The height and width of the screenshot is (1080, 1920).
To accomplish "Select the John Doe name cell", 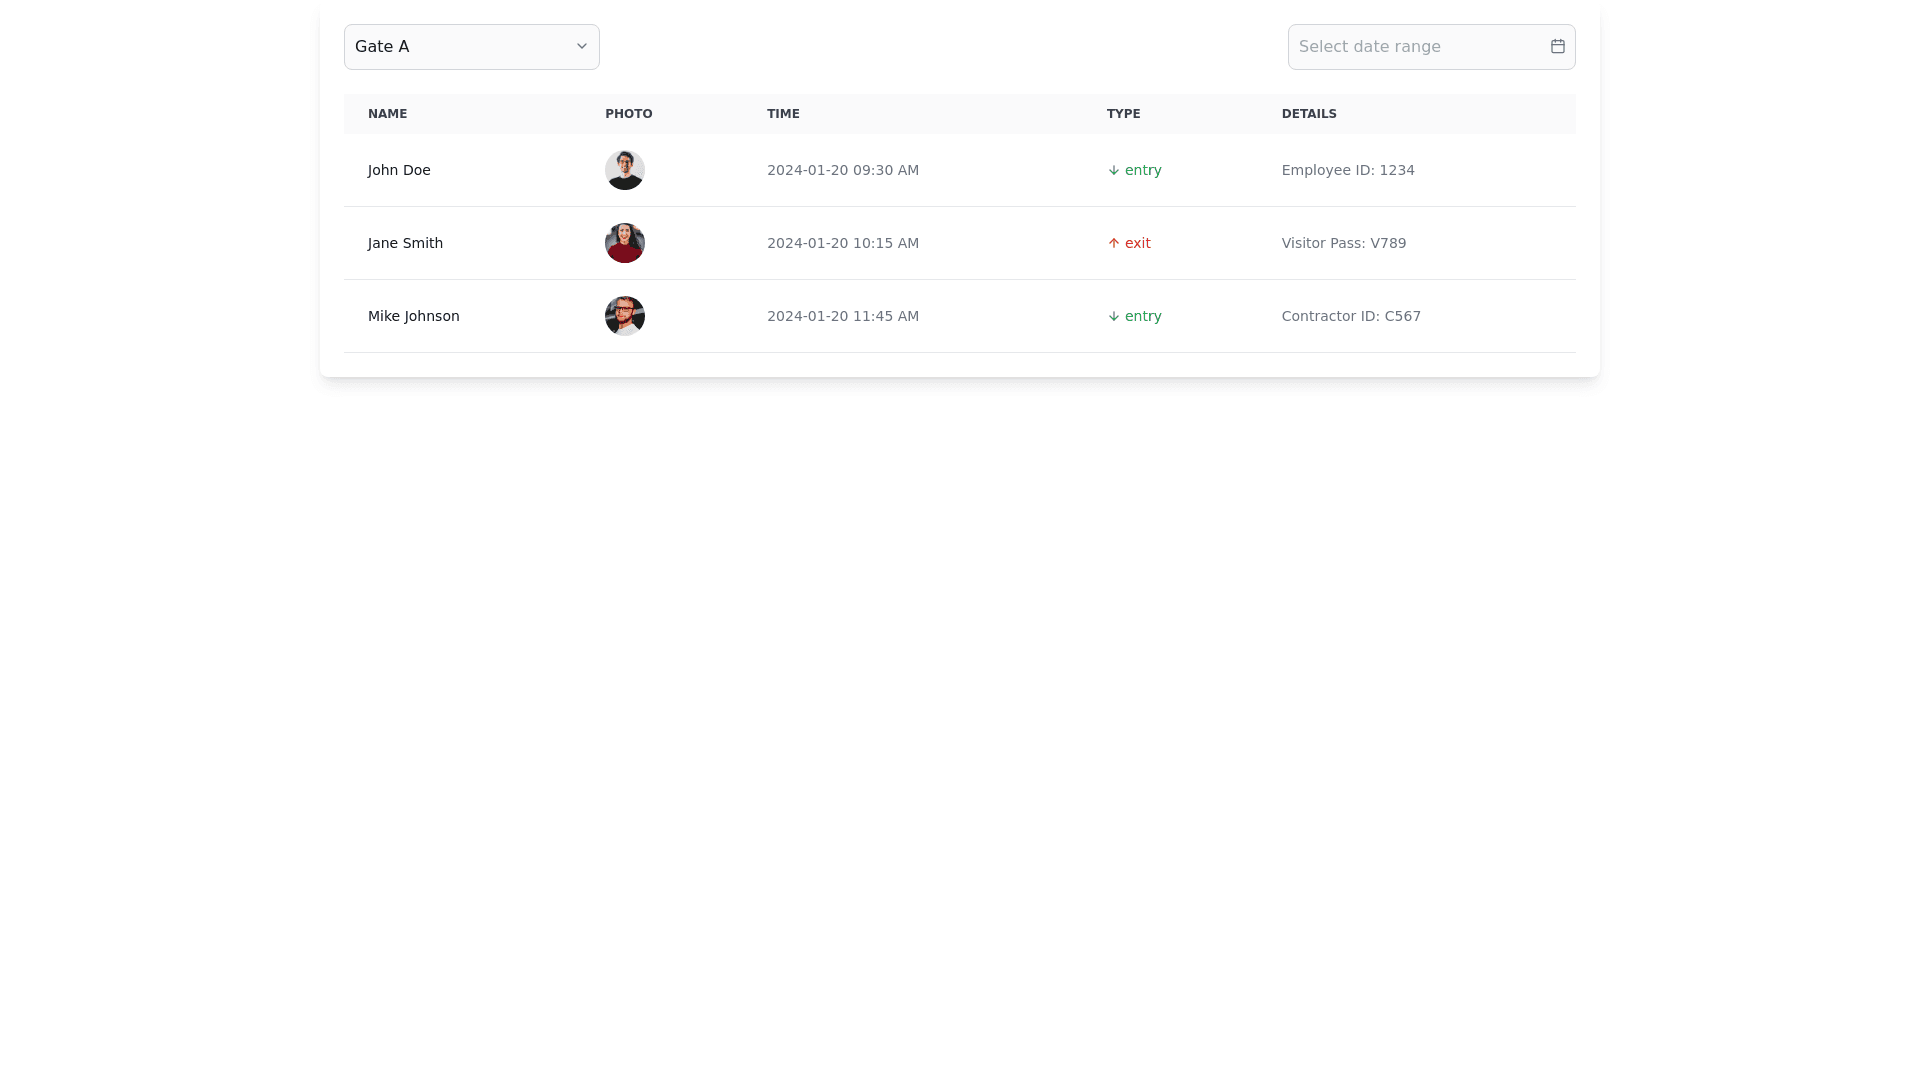I will tap(399, 170).
